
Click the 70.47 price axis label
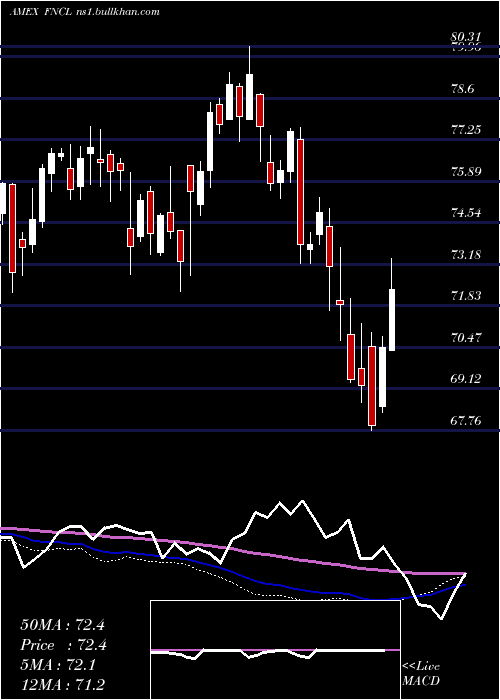click(x=466, y=338)
